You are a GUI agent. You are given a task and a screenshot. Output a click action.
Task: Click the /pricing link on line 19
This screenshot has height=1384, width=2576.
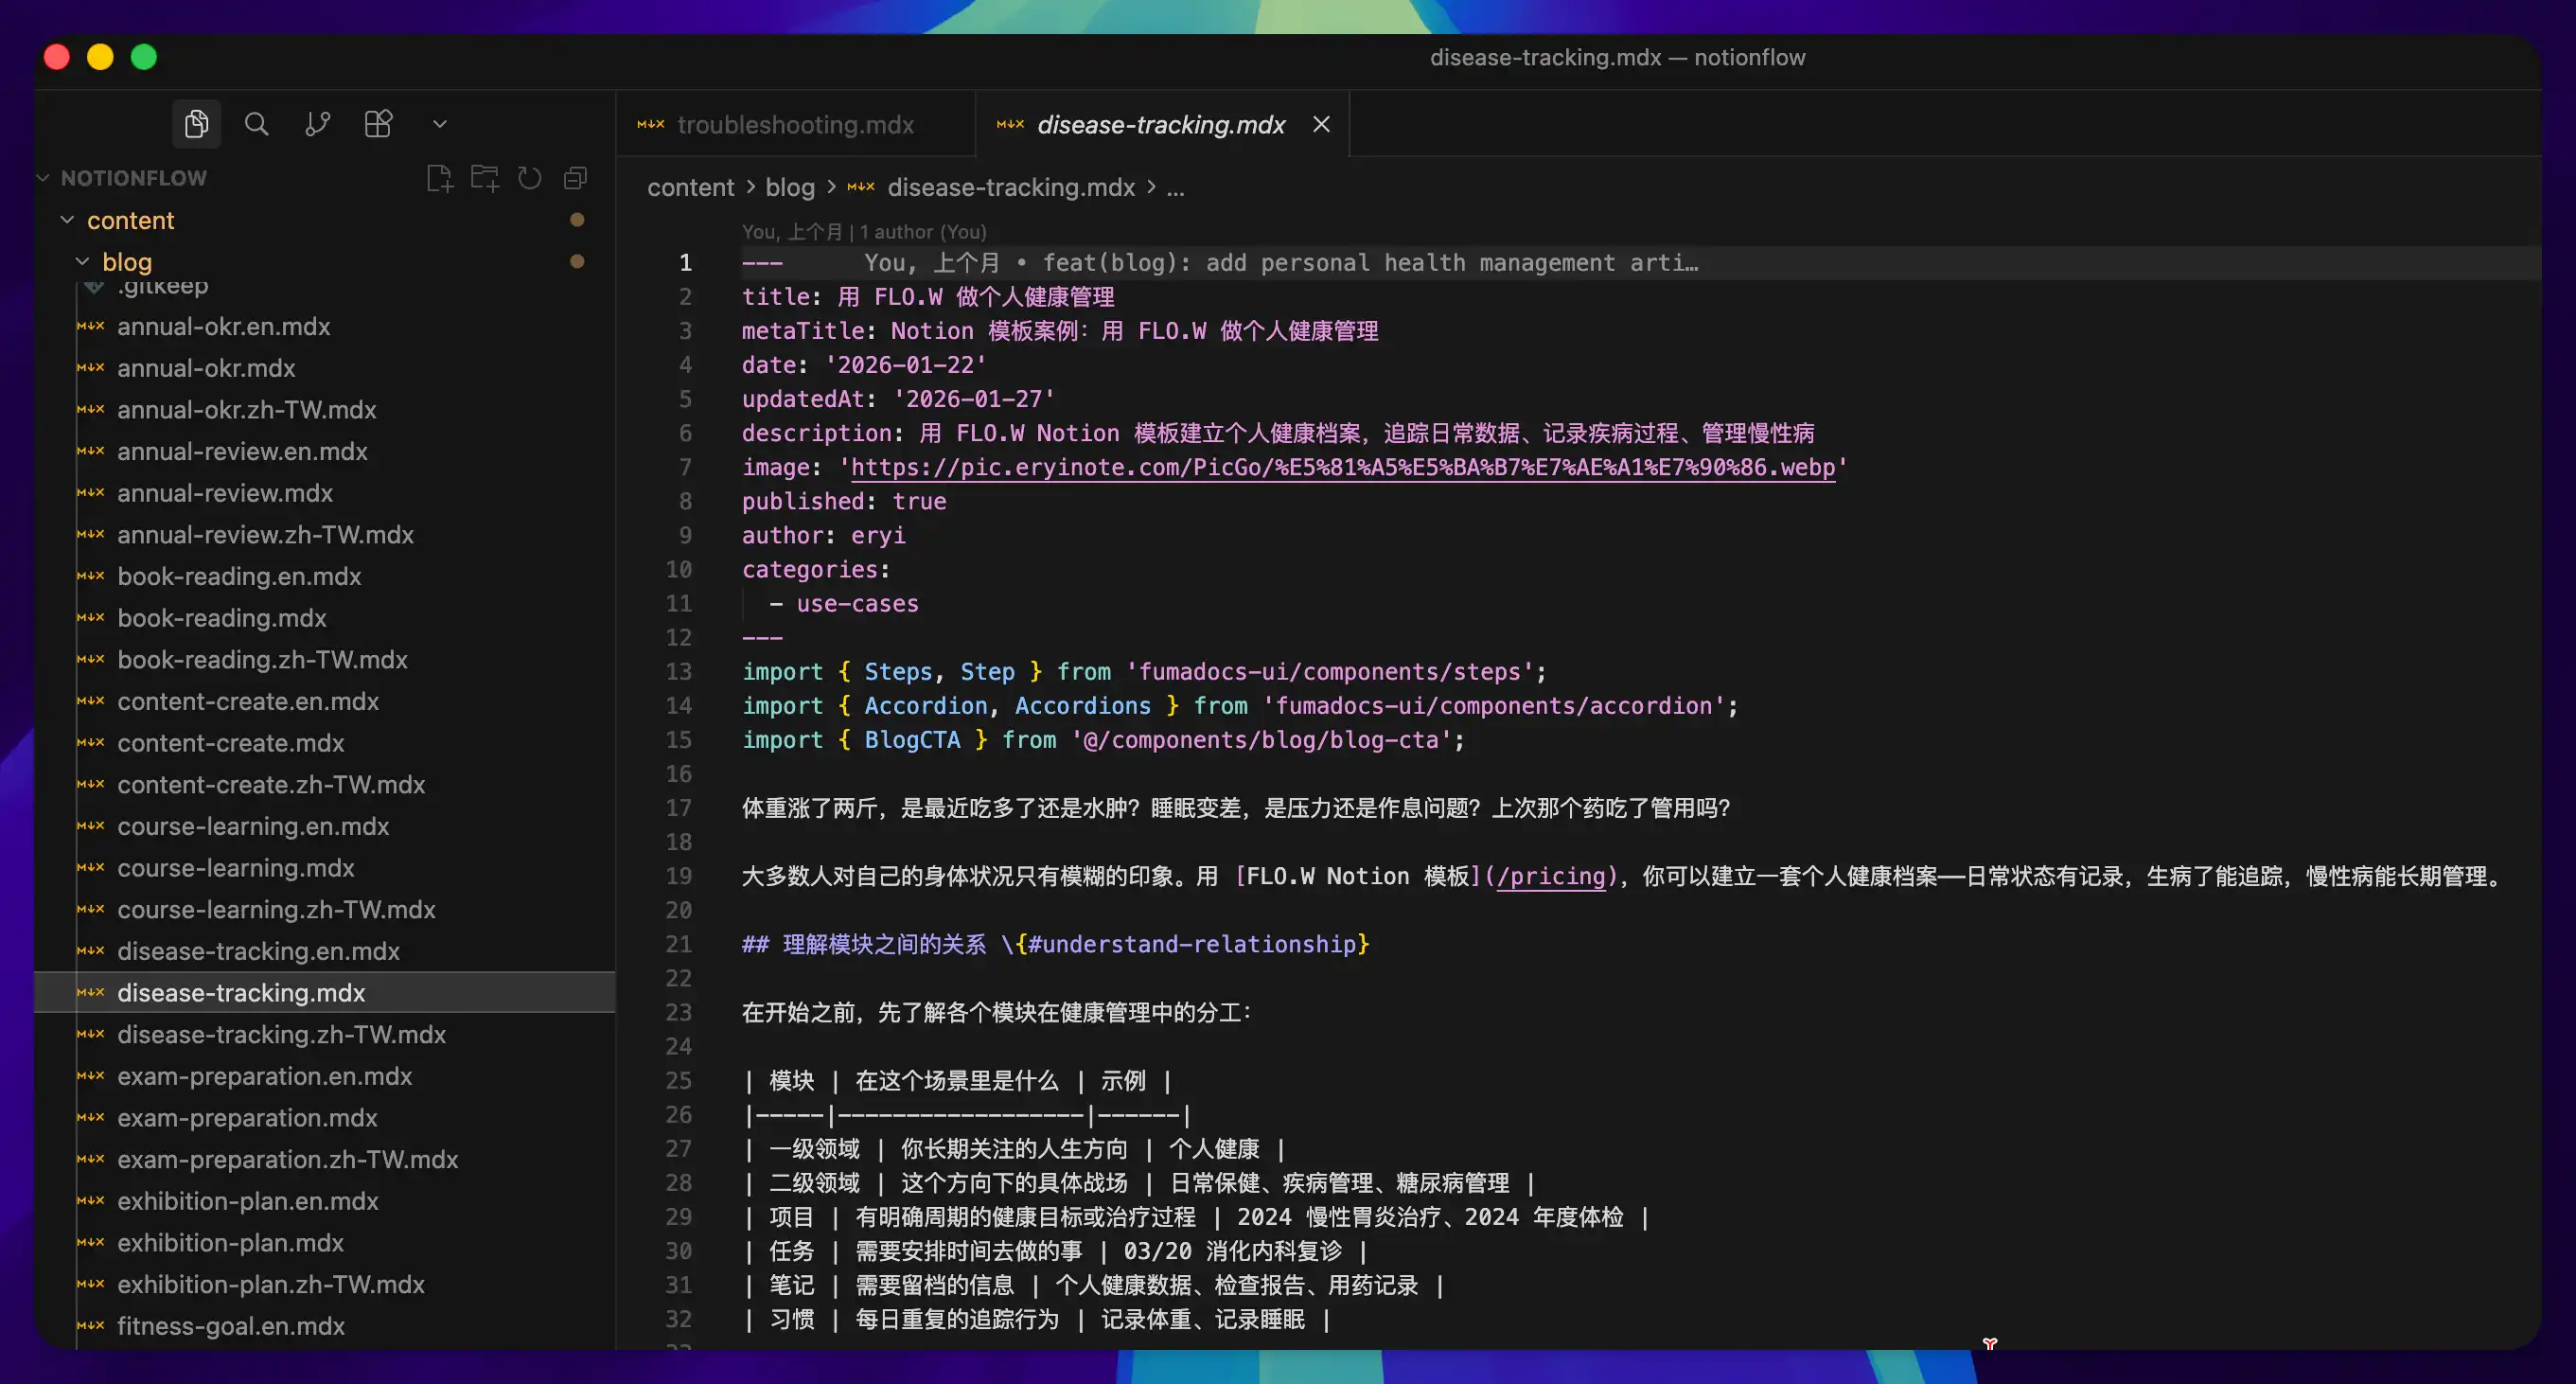pyautogui.click(x=1551, y=876)
